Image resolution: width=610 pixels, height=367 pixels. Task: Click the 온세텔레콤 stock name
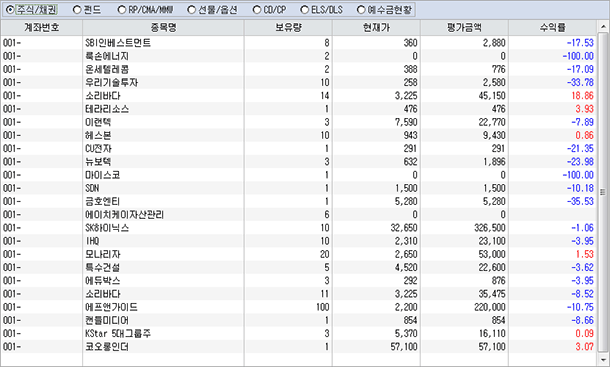click(107, 69)
